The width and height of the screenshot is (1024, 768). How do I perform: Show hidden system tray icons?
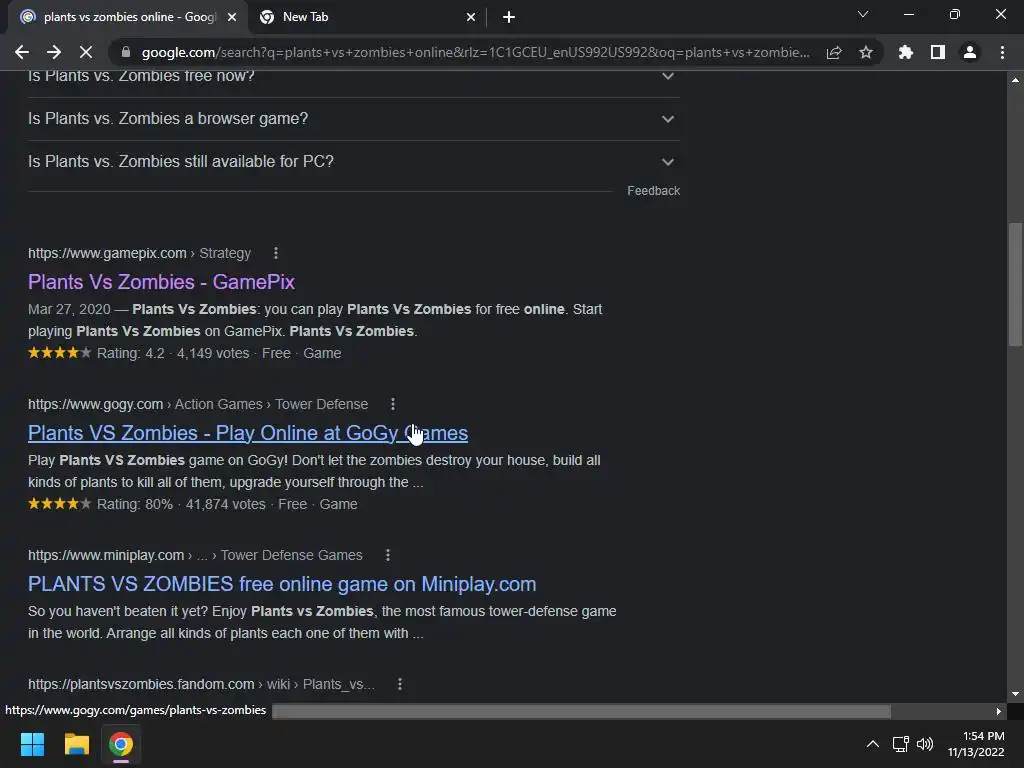coord(872,744)
